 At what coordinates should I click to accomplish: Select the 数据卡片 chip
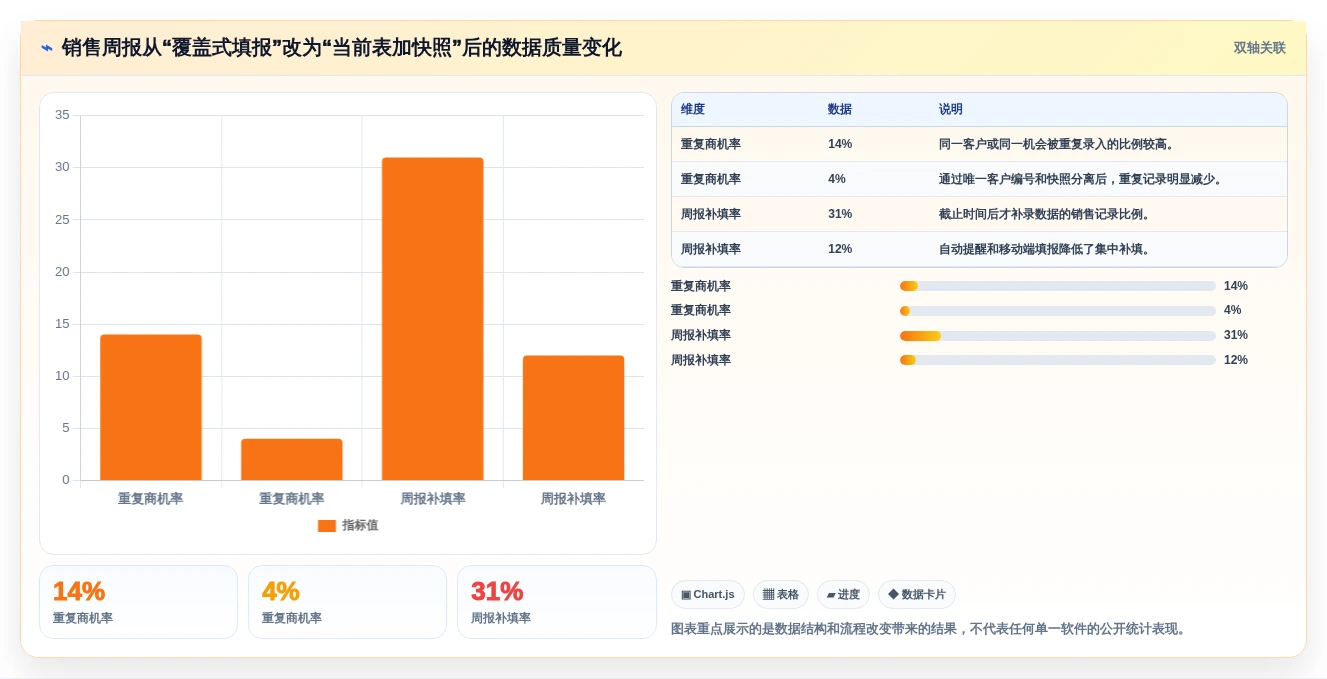coord(917,595)
